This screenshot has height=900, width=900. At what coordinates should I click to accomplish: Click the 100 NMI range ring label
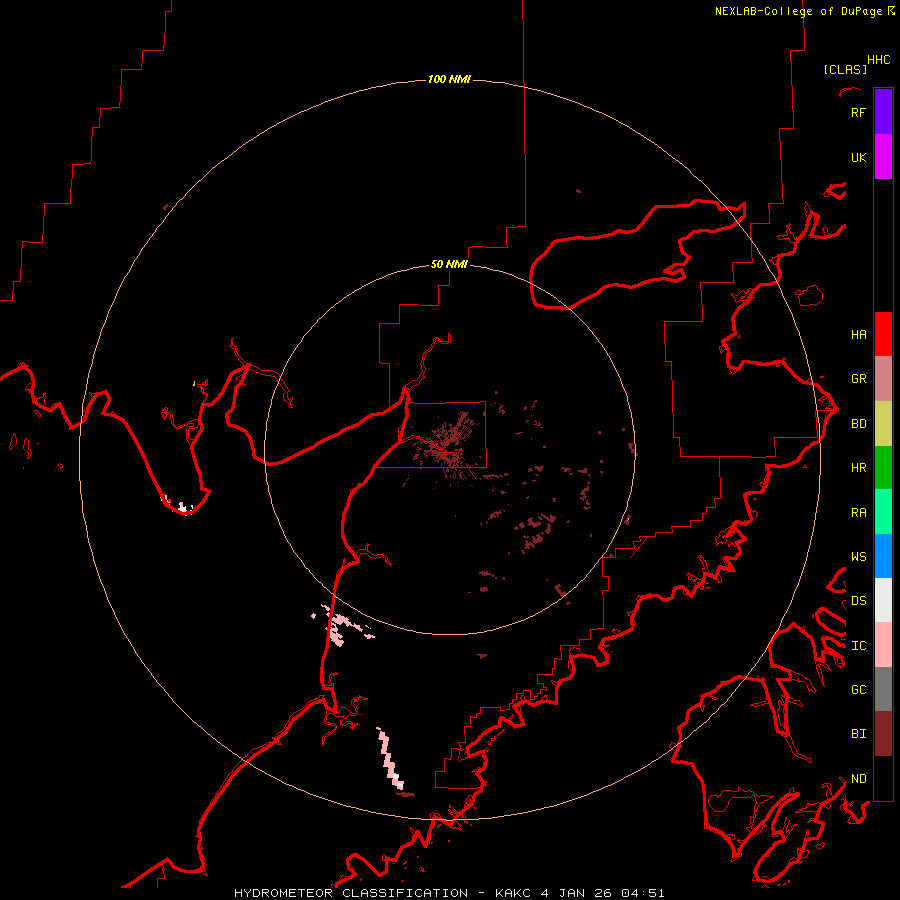[449, 79]
